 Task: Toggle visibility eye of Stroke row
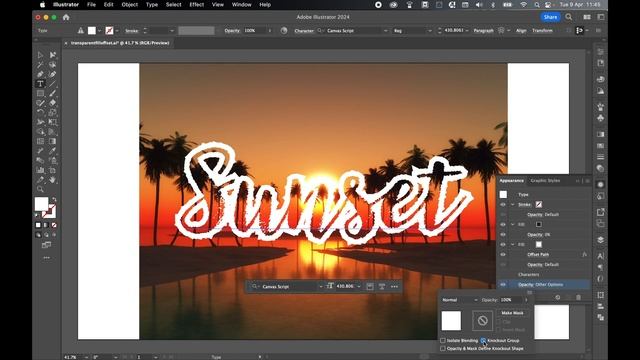[x=503, y=204]
